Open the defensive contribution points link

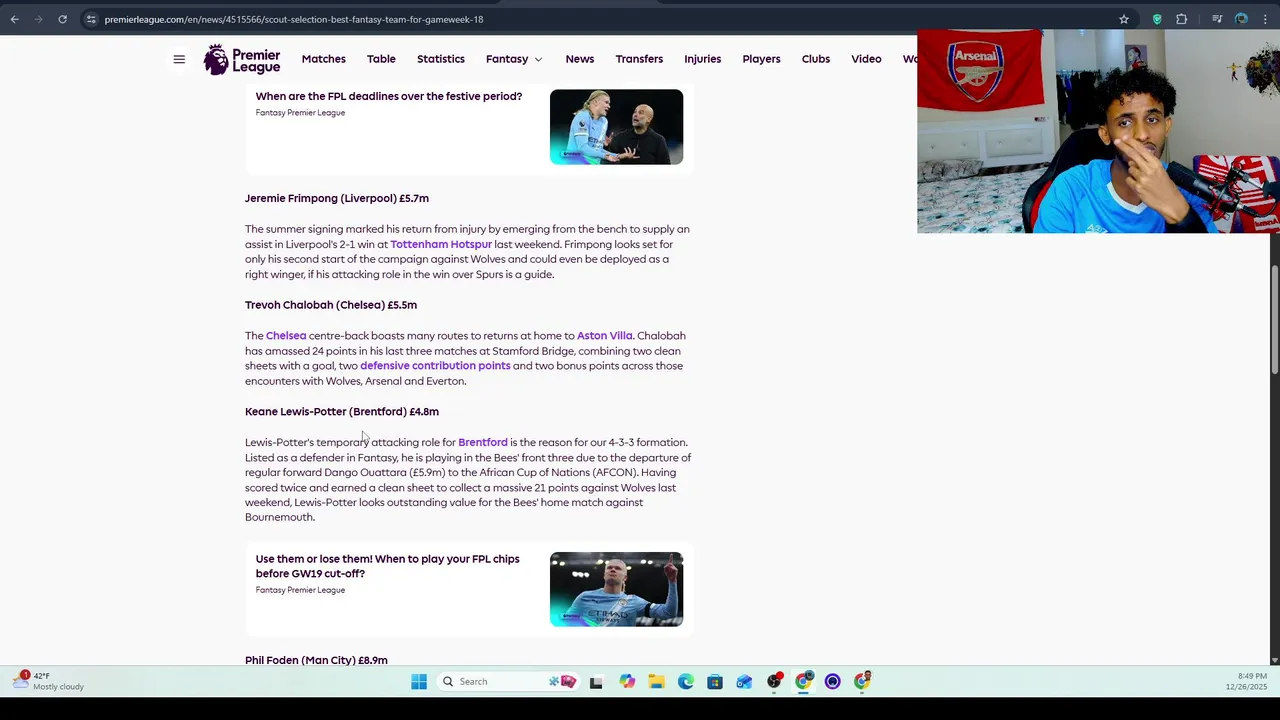[x=435, y=366]
